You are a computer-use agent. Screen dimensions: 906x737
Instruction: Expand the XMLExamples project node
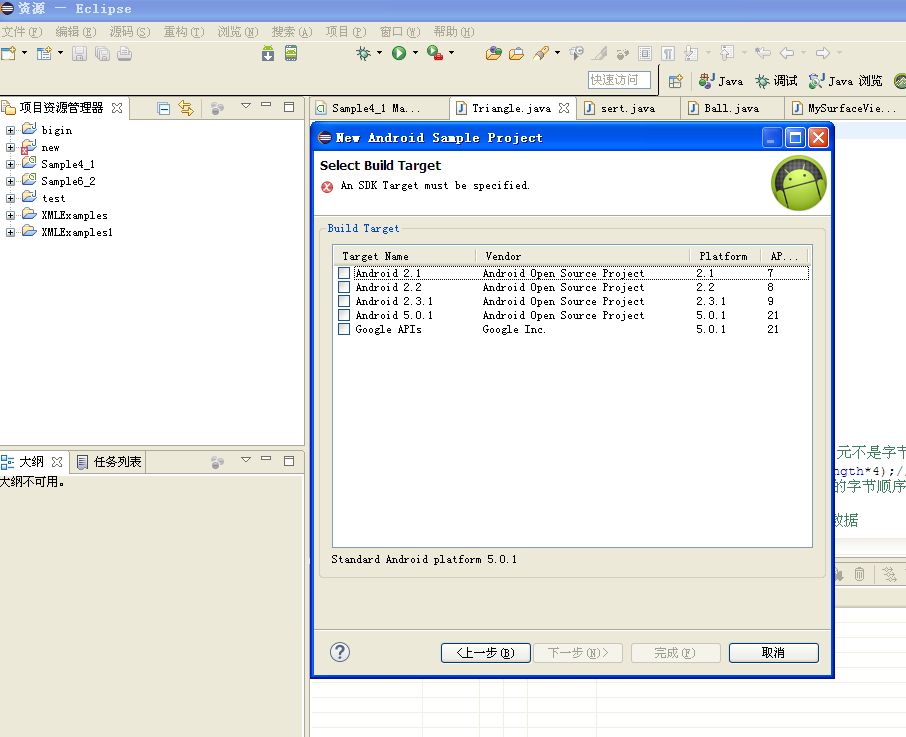point(10,215)
